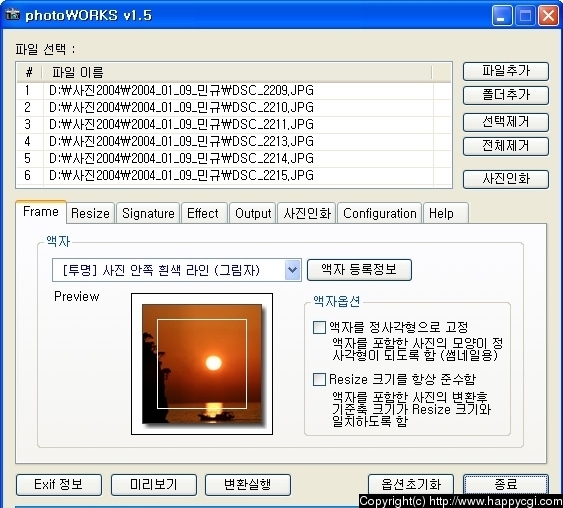Click the 액자 등록정보 button
The height and width of the screenshot is (508, 563).
(359, 270)
